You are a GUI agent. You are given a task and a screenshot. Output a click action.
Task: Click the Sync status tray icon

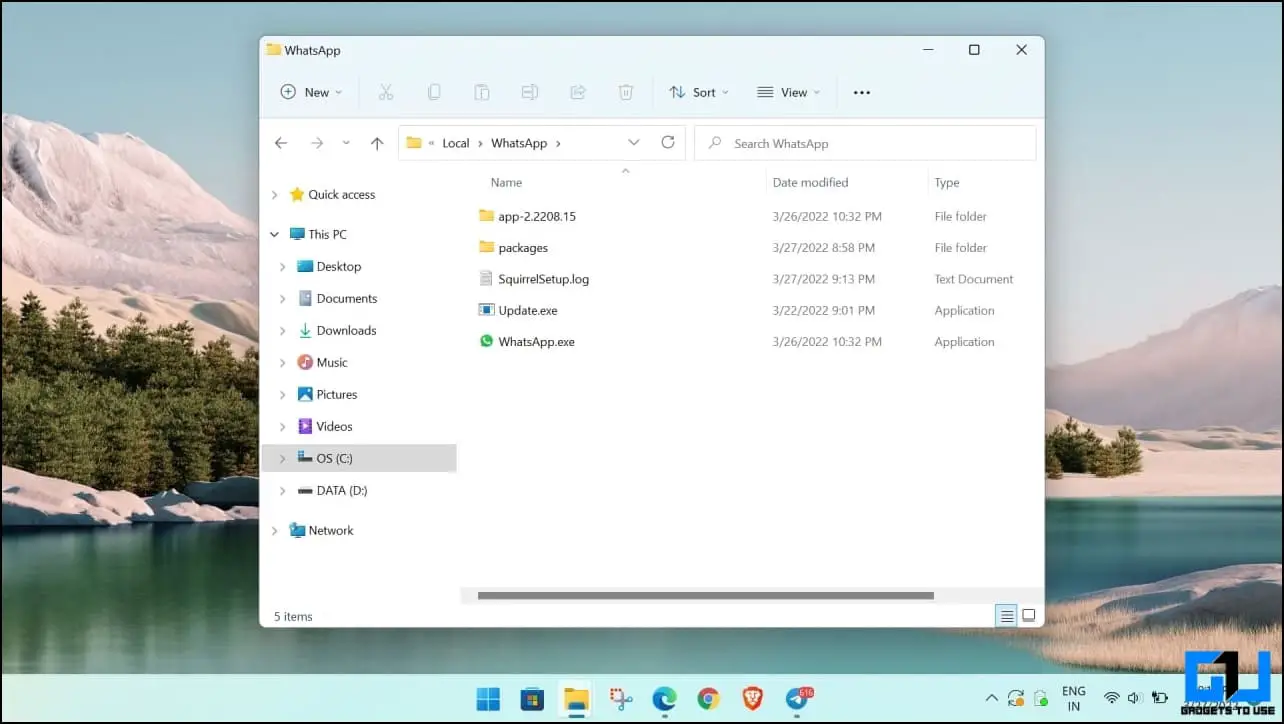point(1016,698)
